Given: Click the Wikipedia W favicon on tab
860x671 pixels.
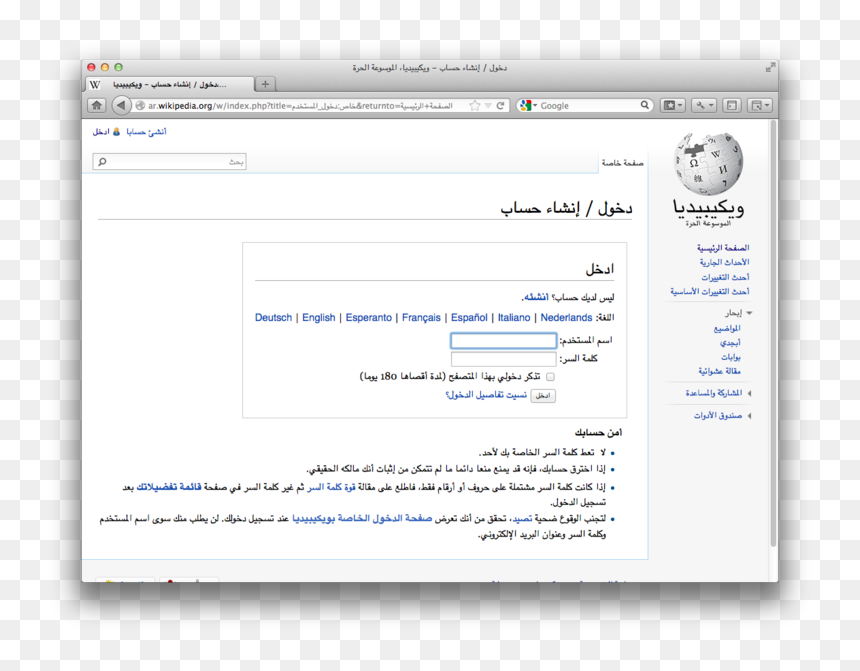Looking at the screenshot, I should (x=95, y=84).
